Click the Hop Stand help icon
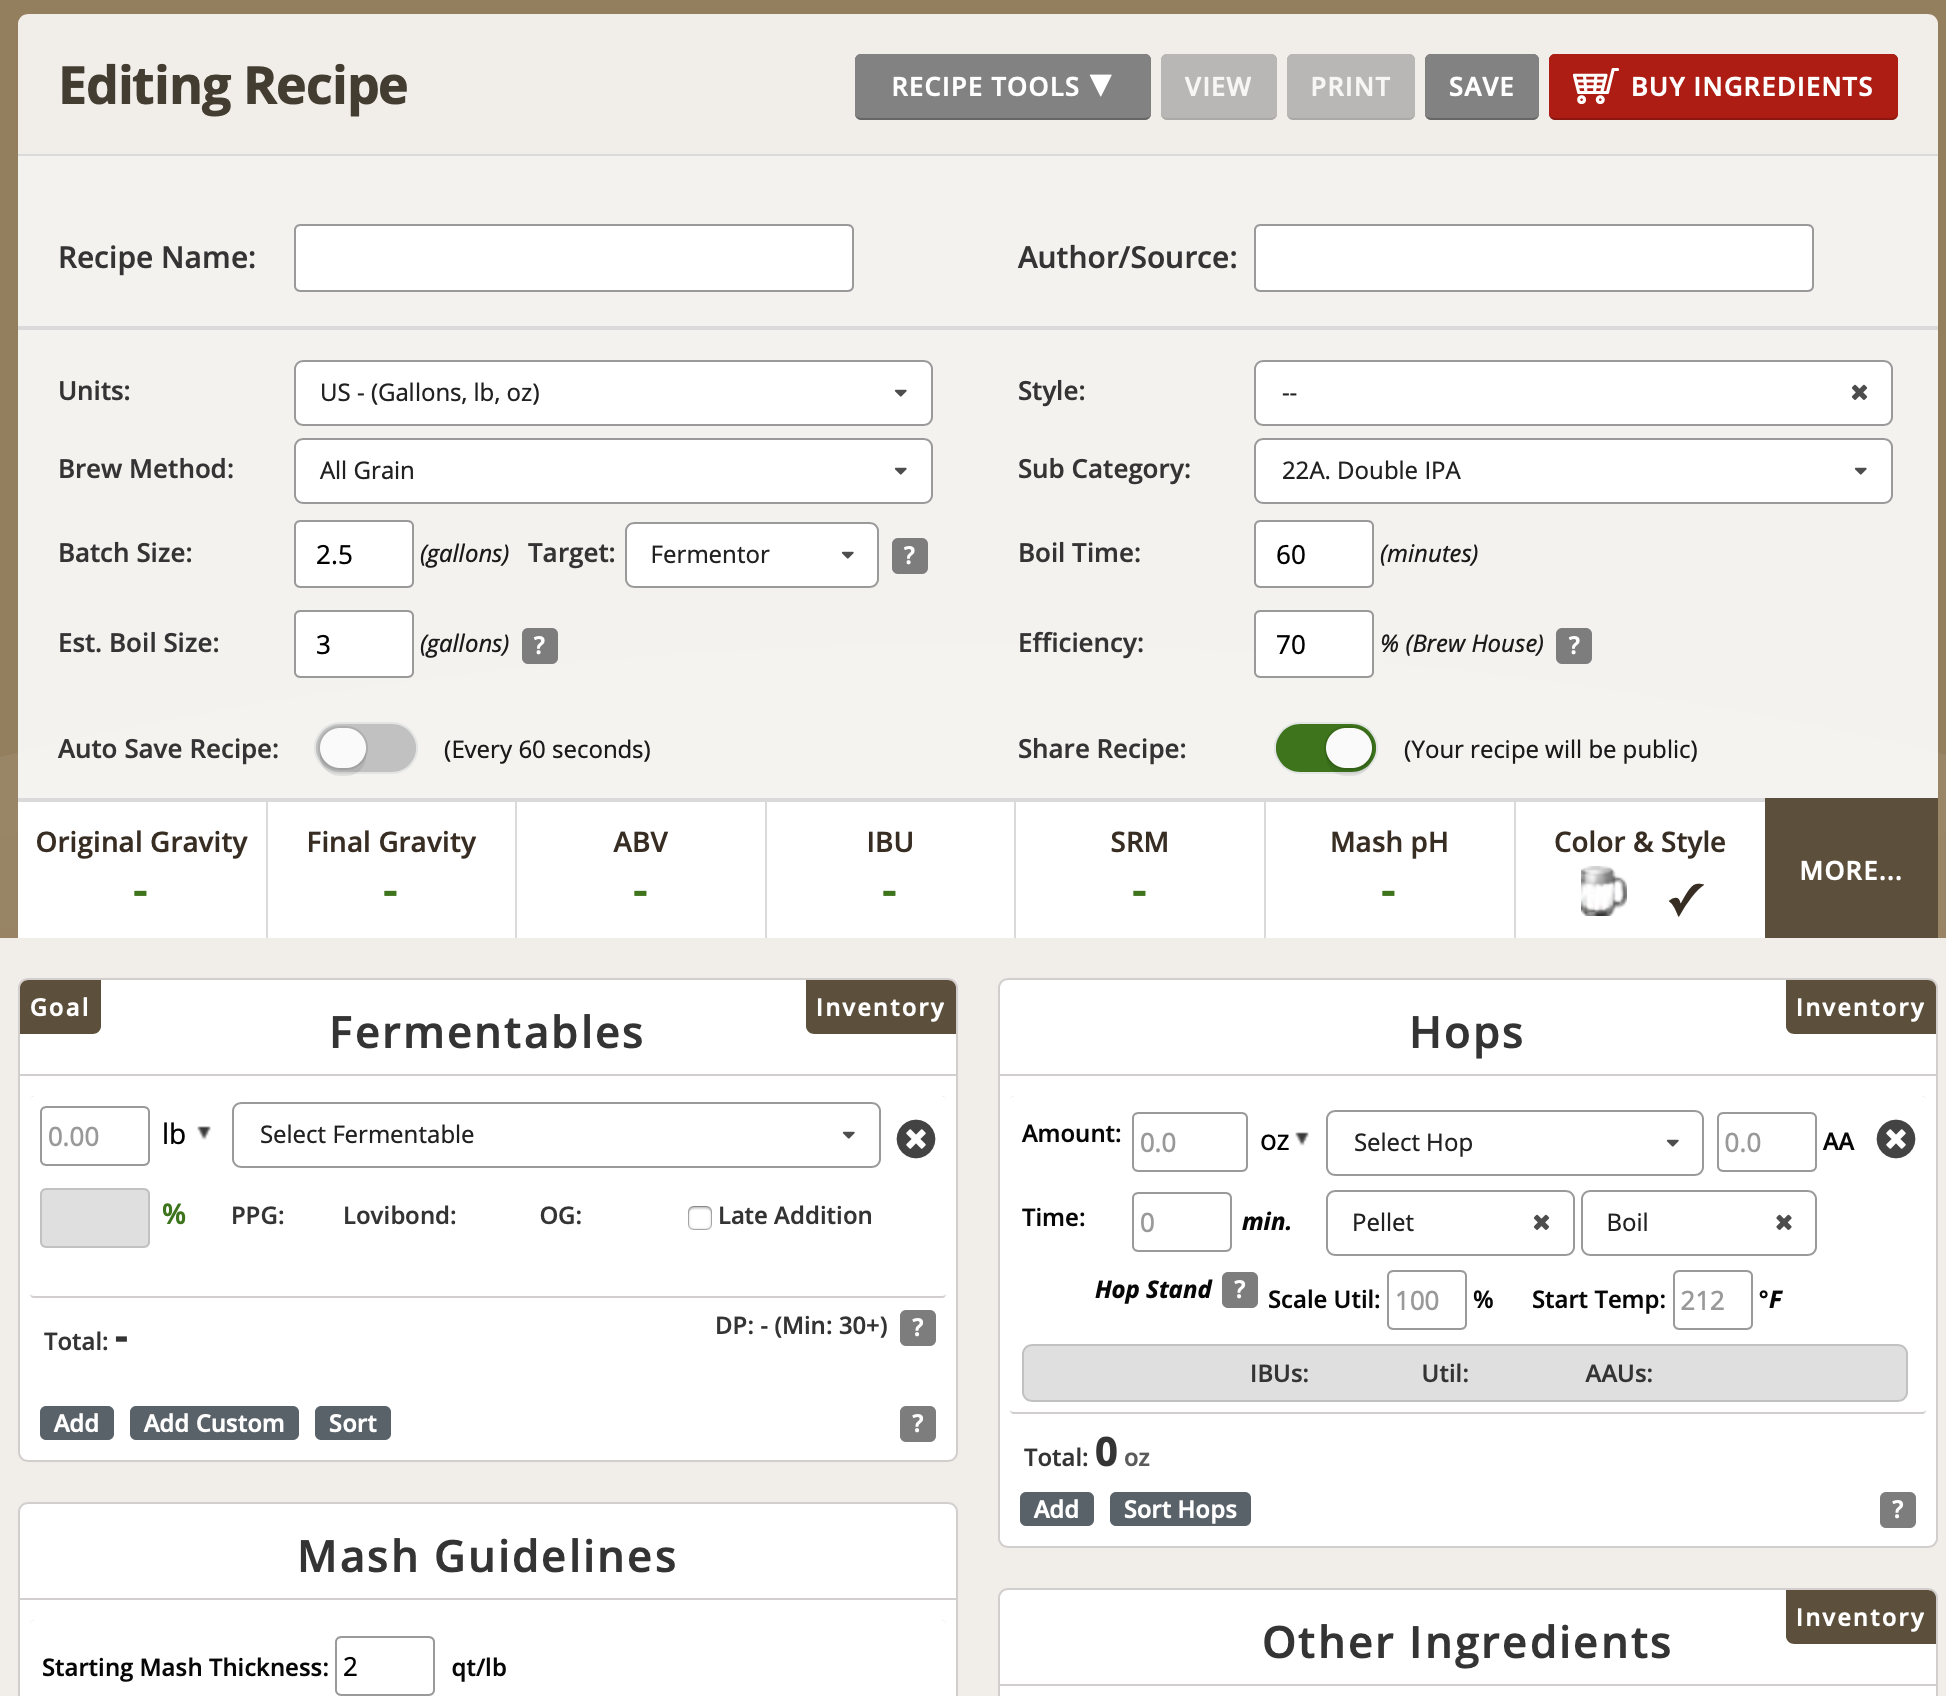Screen dimensions: 1946x1696 point(1239,1289)
